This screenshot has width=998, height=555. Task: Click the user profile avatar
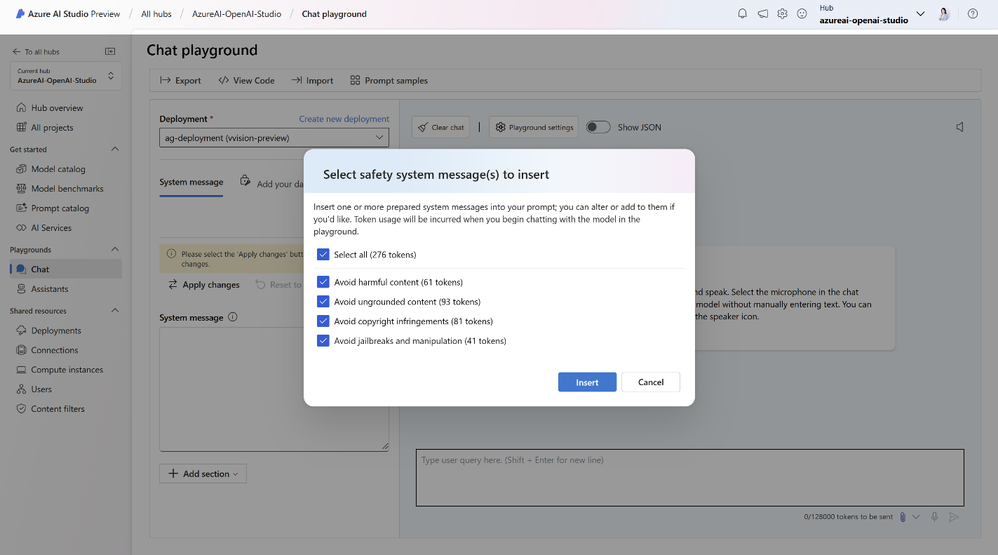click(943, 14)
